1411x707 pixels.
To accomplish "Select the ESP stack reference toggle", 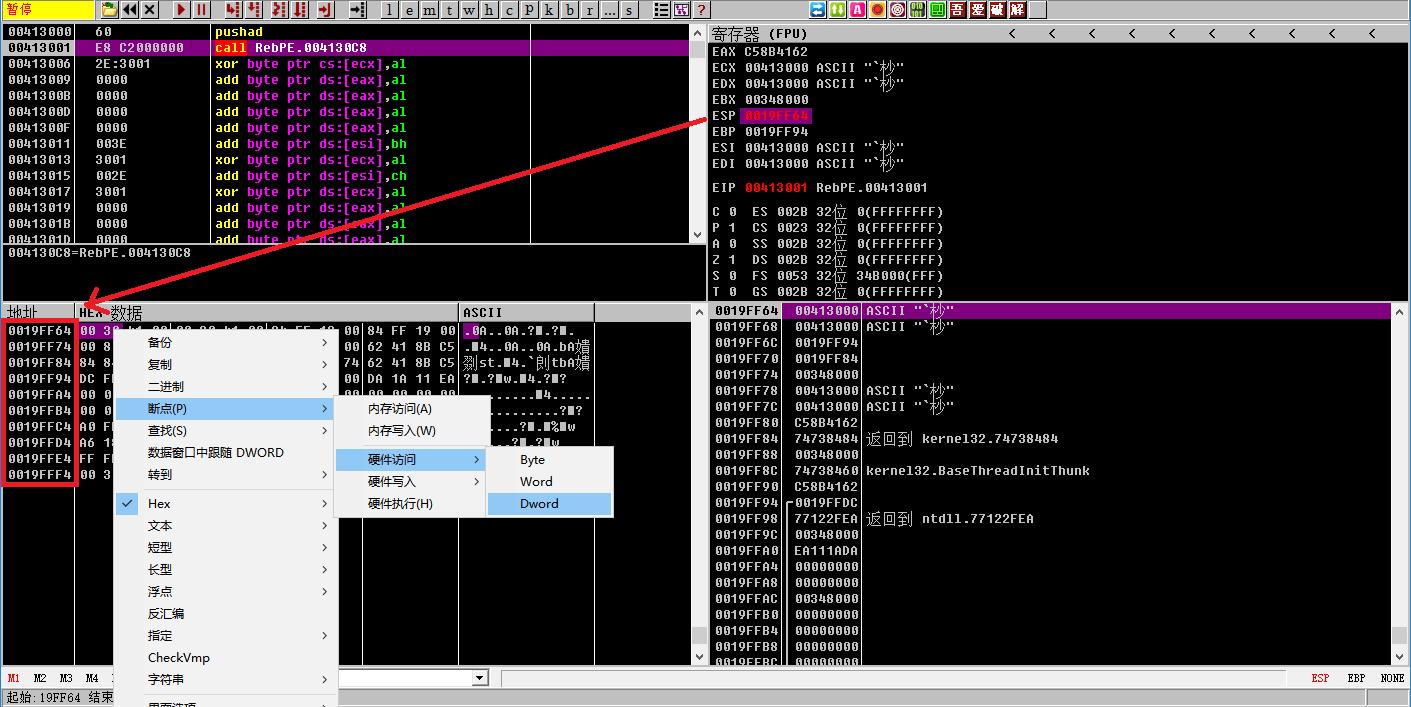I will [1320, 678].
